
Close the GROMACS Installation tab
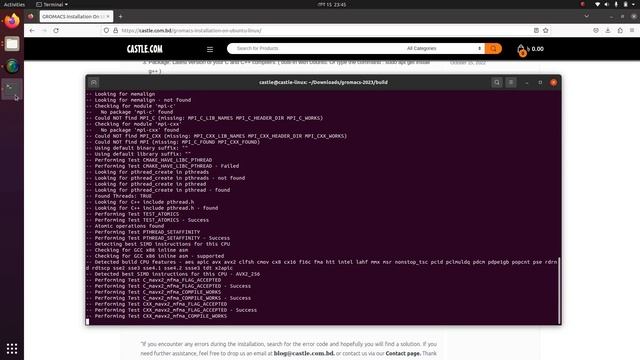coord(108,16)
